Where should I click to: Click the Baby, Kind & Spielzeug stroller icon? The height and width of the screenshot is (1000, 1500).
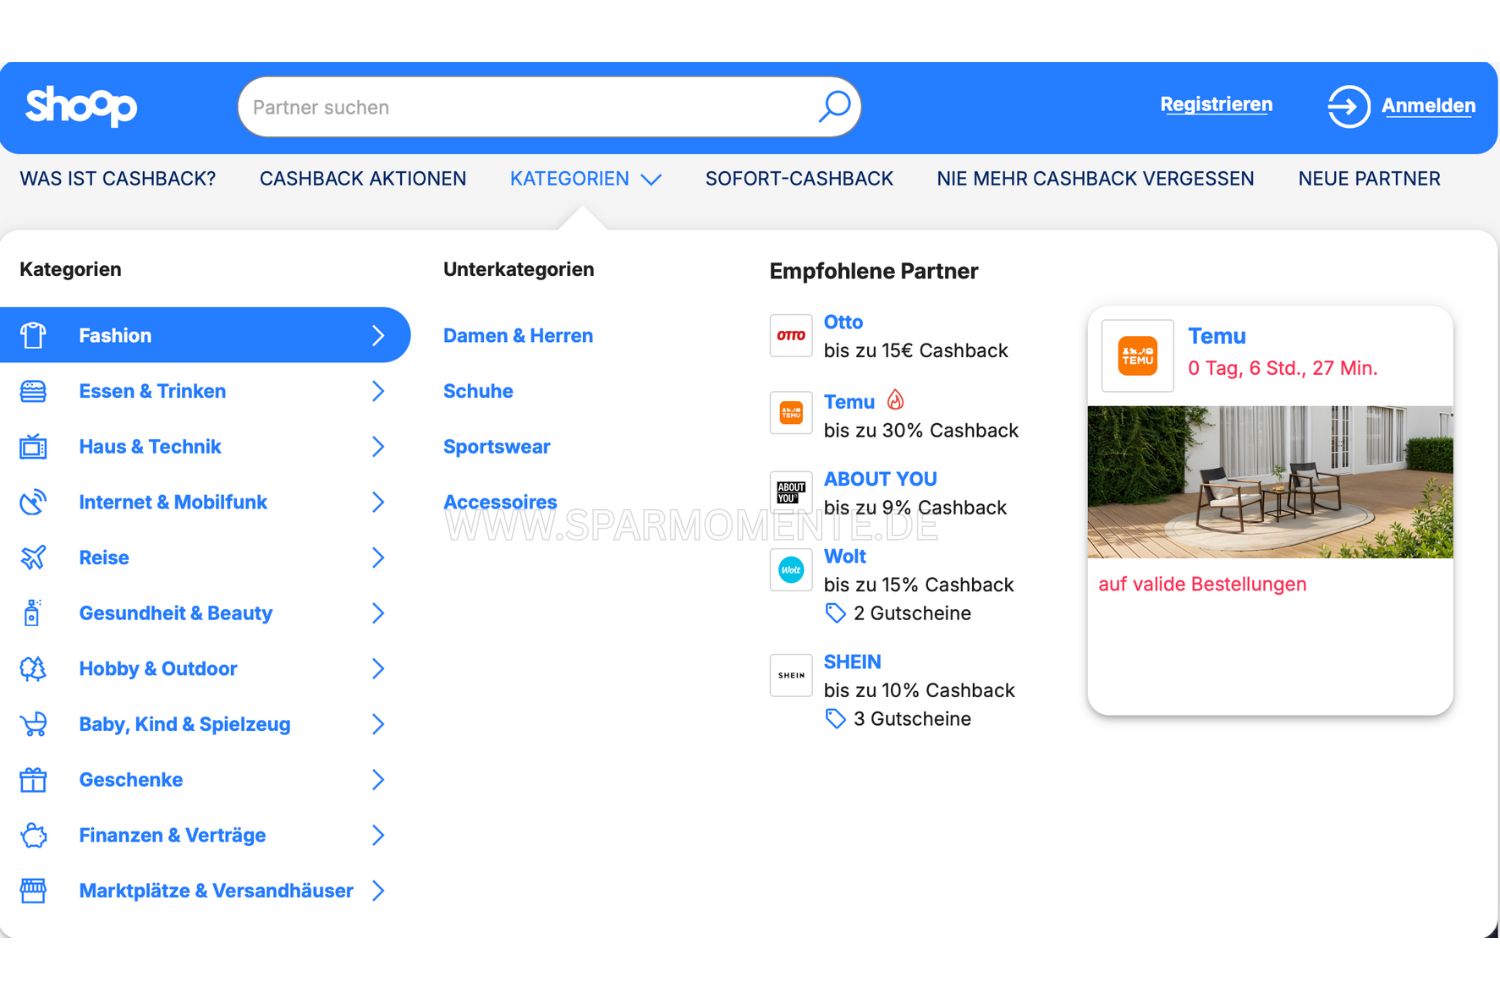point(33,724)
